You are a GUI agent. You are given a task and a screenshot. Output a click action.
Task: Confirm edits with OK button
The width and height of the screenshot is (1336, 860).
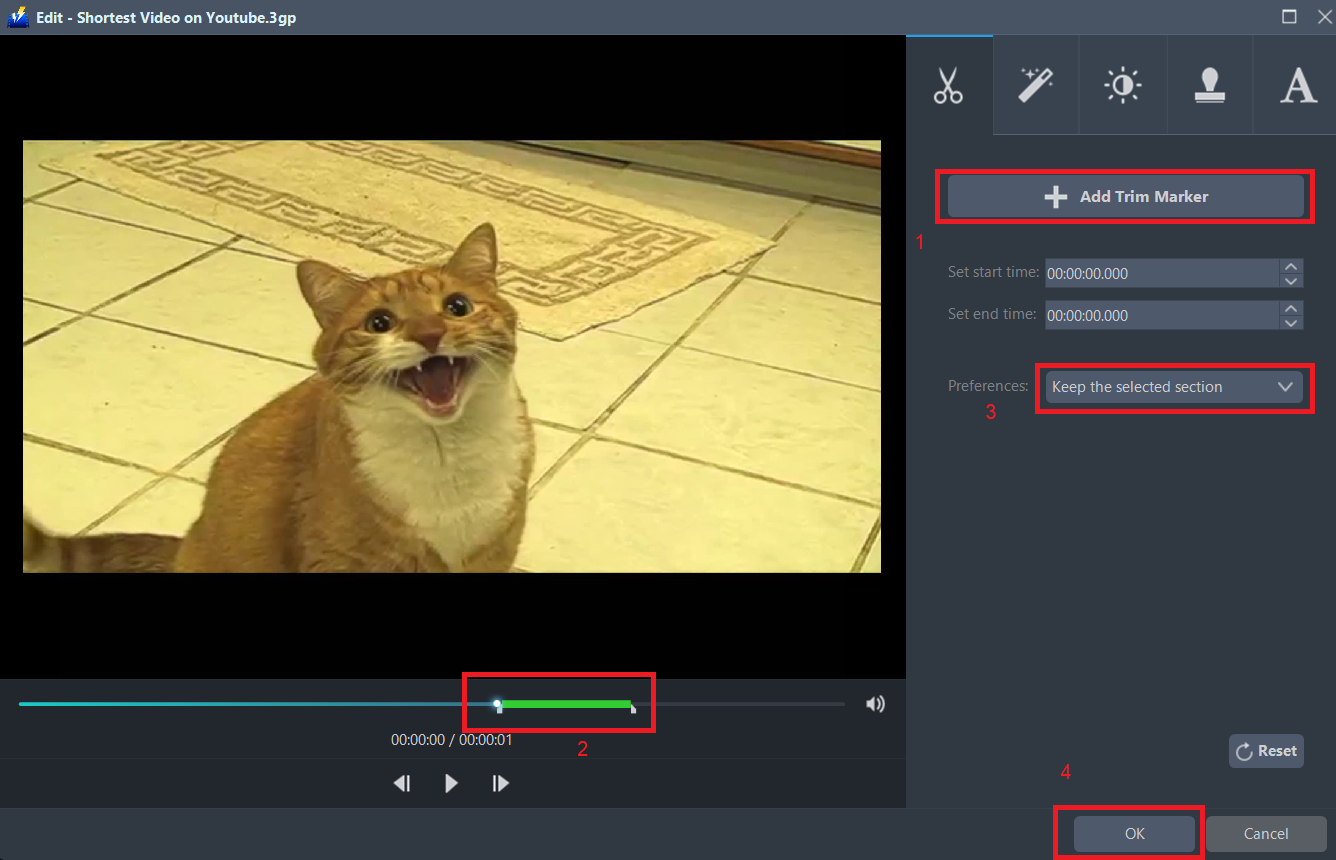1134,833
